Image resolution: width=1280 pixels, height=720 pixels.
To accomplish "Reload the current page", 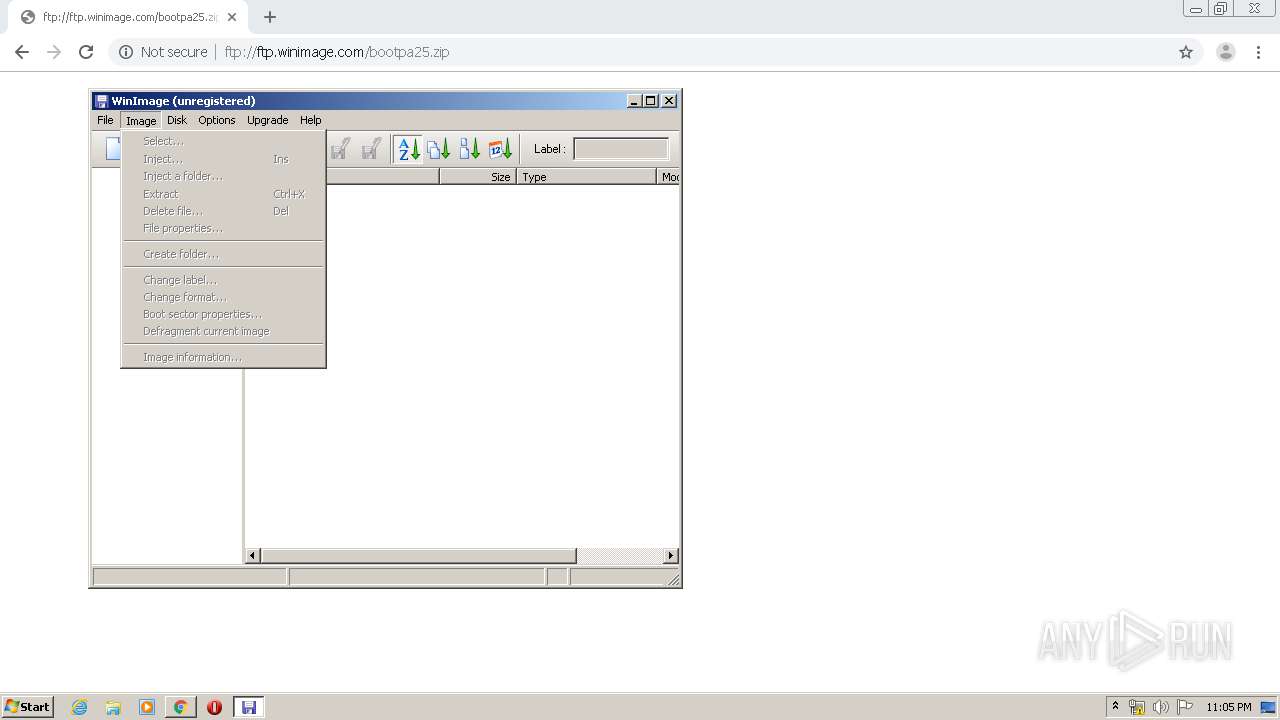I will (86, 52).
